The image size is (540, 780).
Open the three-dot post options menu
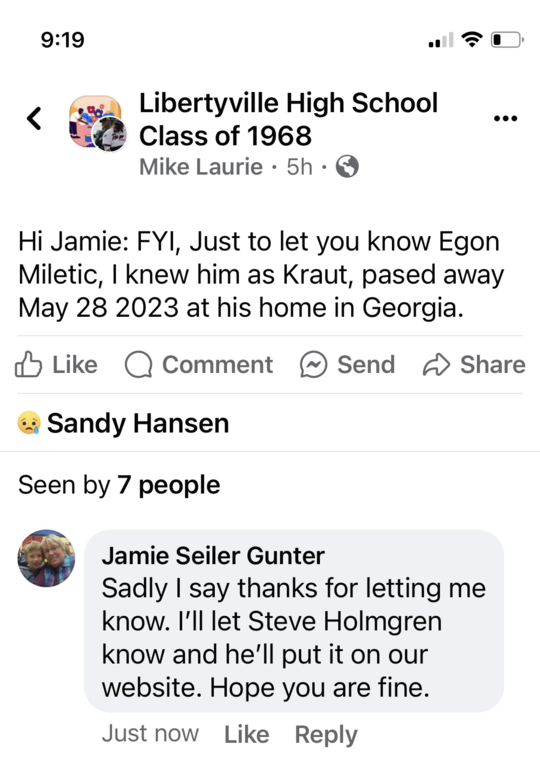pyautogui.click(x=505, y=118)
